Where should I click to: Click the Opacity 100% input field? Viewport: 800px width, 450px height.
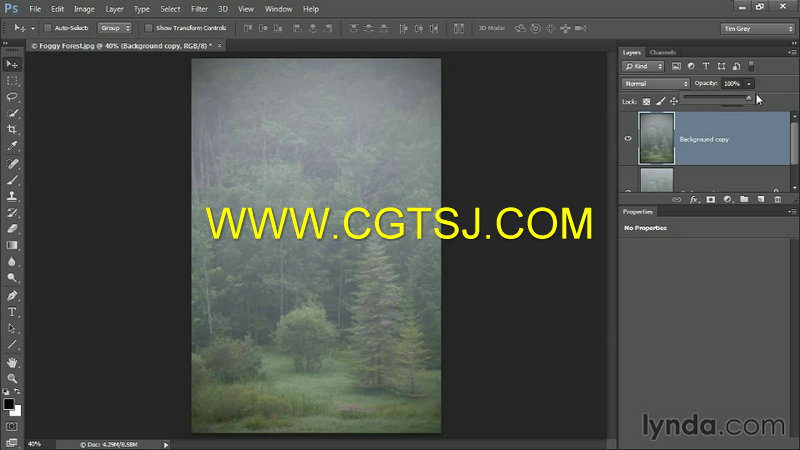[x=733, y=84]
